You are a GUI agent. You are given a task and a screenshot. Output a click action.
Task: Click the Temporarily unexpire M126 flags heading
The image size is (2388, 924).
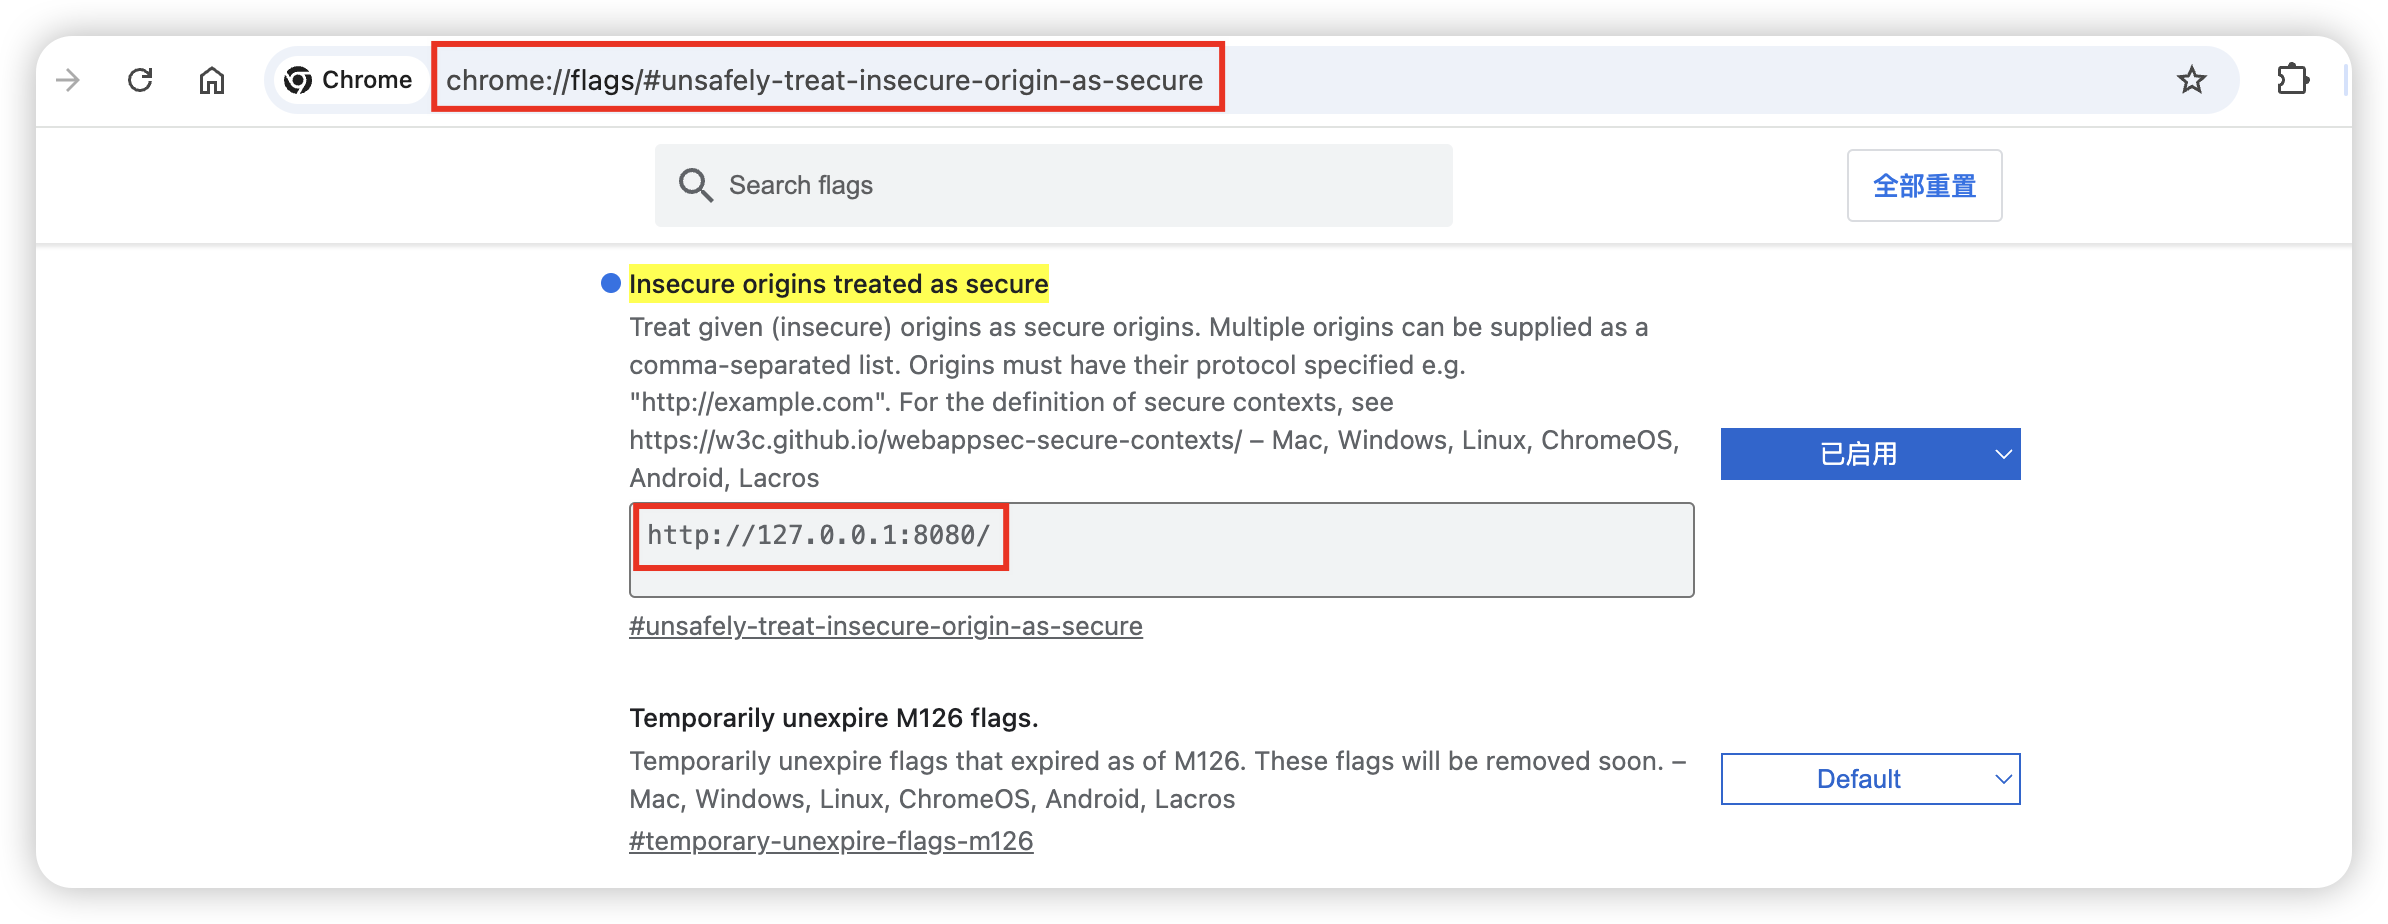[x=833, y=718]
